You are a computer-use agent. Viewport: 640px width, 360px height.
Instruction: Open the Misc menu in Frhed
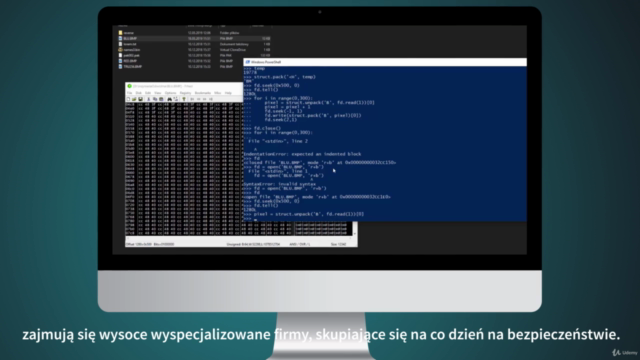pyautogui.click(x=218, y=93)
